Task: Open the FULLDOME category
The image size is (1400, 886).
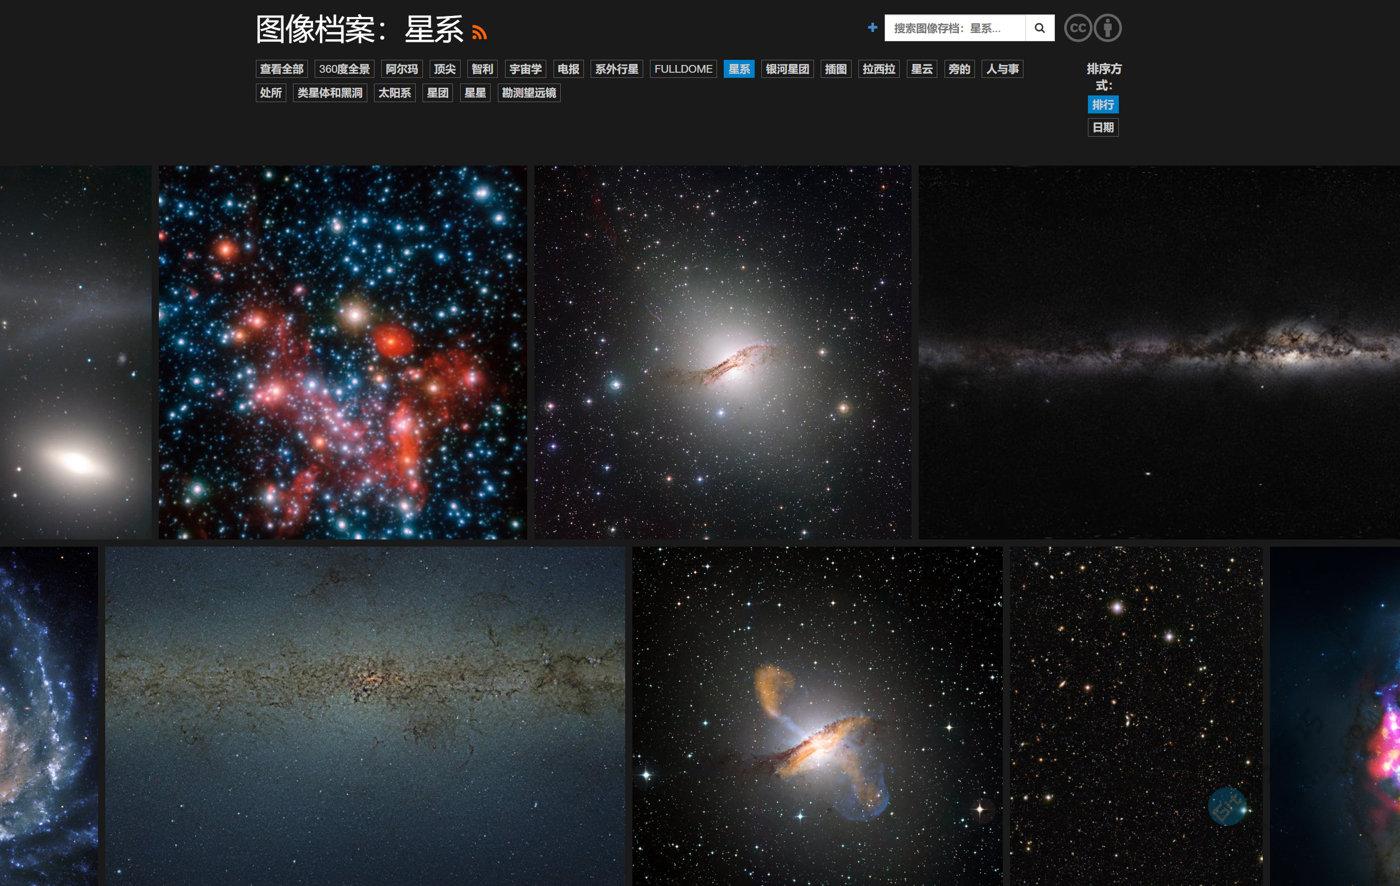Action: coord(683,69)
